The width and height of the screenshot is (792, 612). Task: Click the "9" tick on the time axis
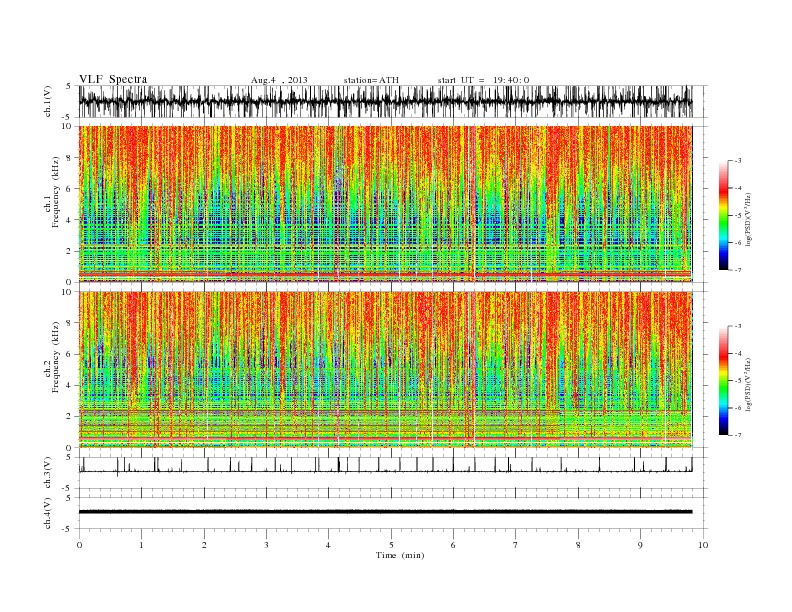pyautogui.click(x=640, y=545)
